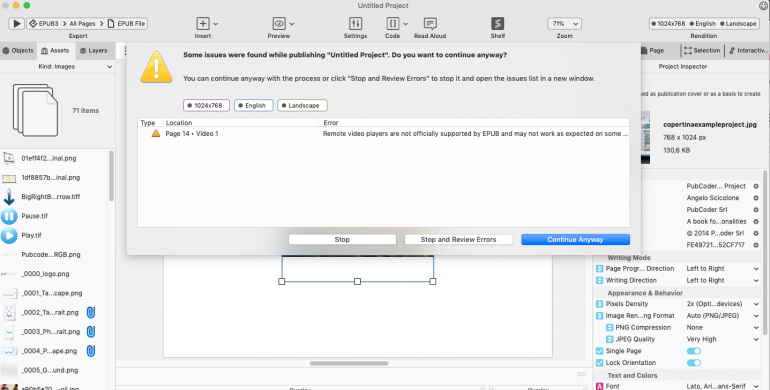This screenshot has height=390, width=770.
Task: Open the Preview dropdown arrow
Action: pos(292,24)
